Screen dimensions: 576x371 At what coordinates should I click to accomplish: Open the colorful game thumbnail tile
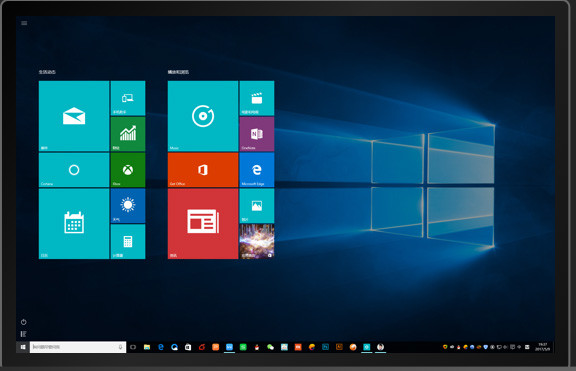(257, 242)
